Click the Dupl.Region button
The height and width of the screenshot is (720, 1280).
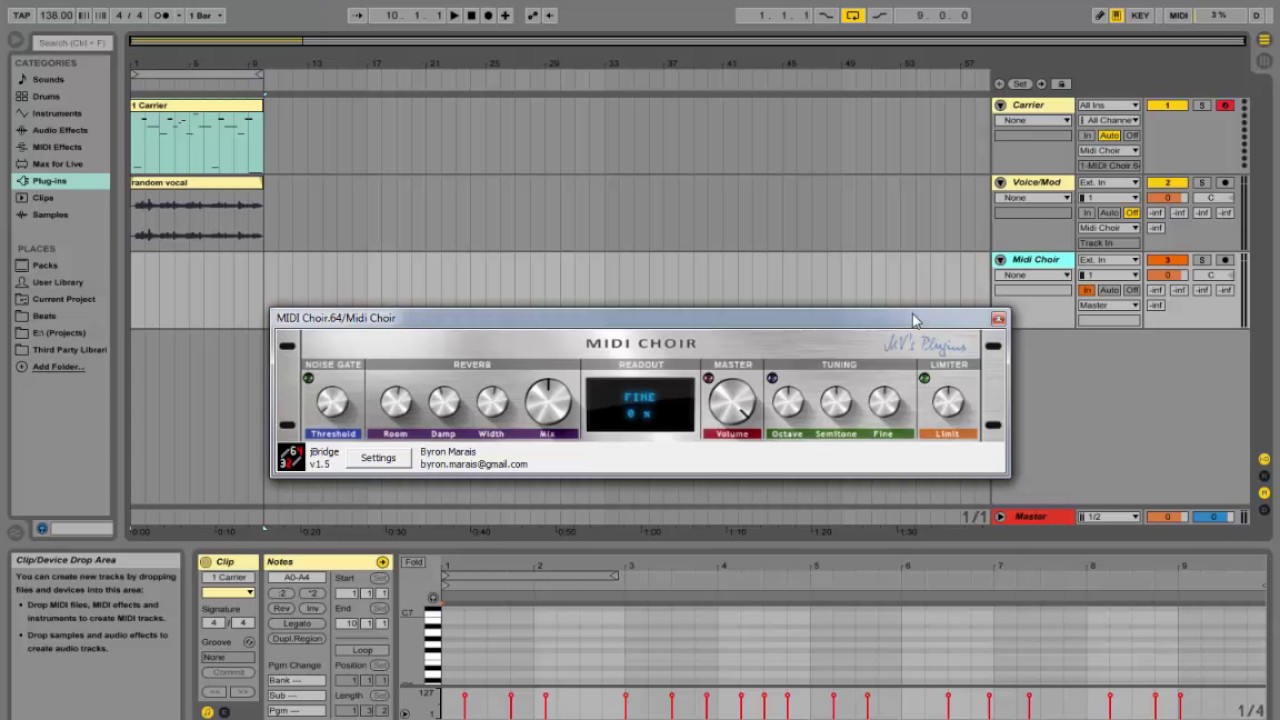(297, 638)
